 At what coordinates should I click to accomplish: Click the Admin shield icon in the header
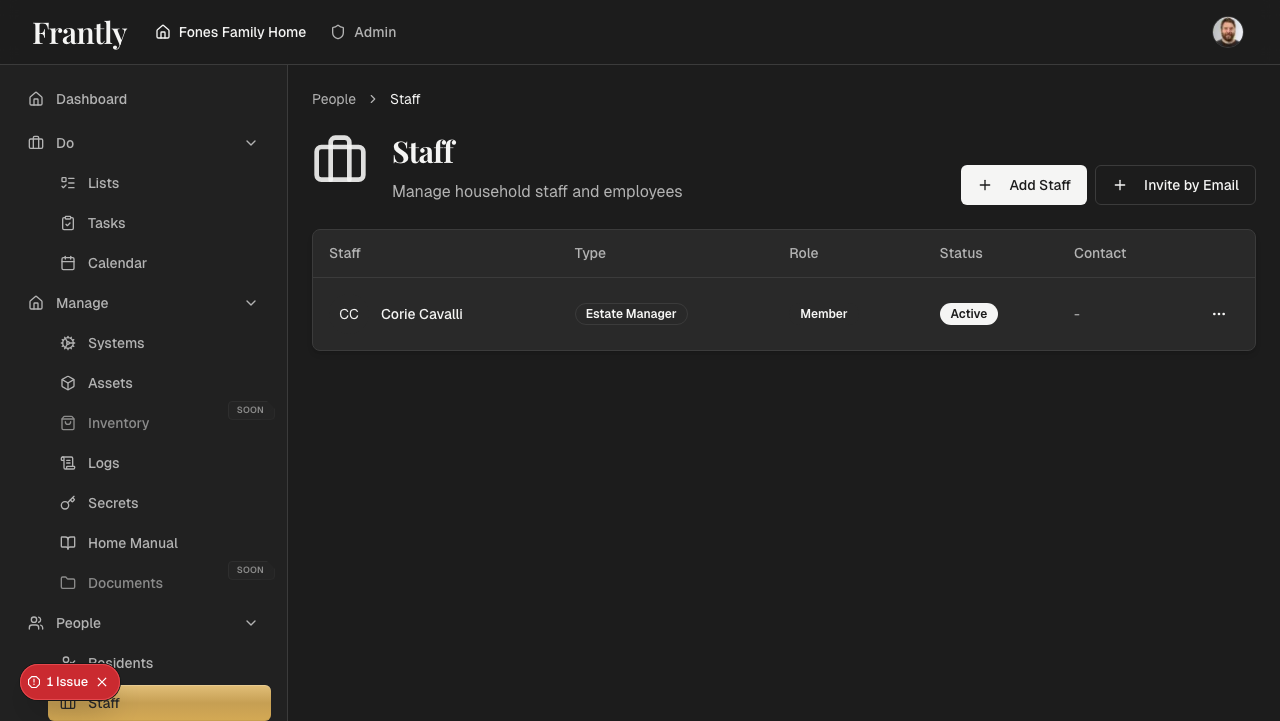point(337,32)
